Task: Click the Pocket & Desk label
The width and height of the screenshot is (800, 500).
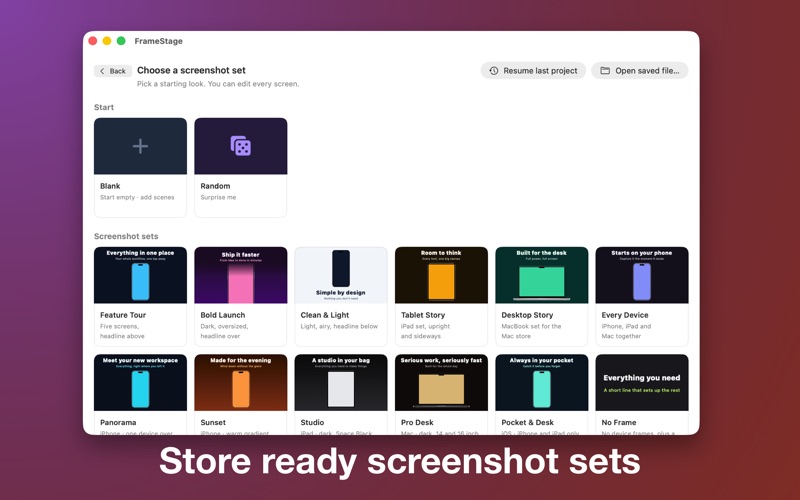Action: point(528,422)
